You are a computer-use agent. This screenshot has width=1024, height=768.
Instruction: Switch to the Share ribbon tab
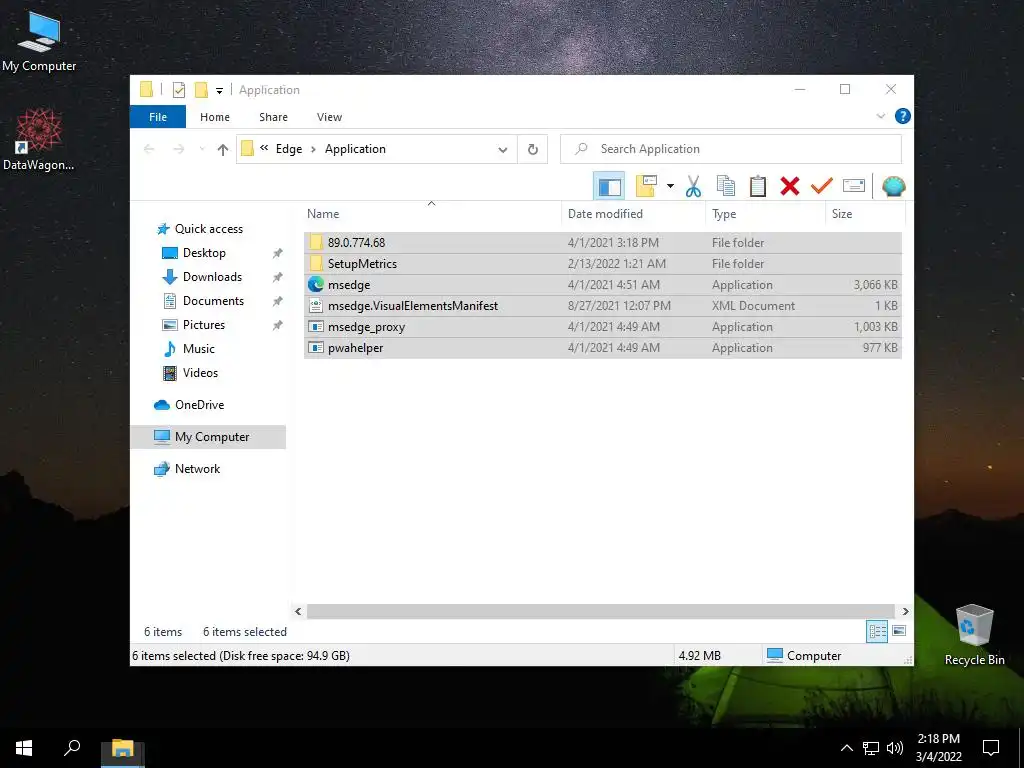(x=273, y=117)
